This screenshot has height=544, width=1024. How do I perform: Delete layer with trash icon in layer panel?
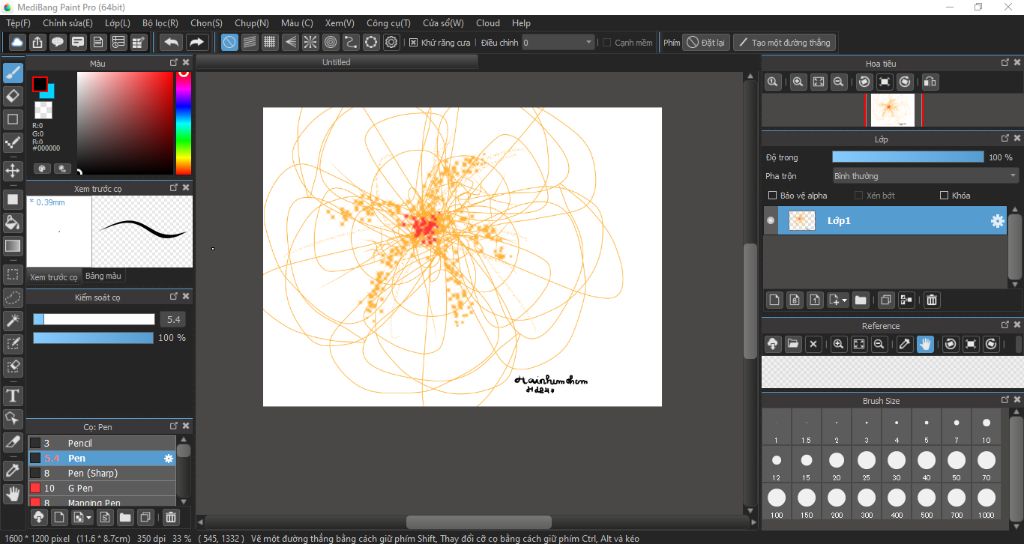tap(932, 300)
